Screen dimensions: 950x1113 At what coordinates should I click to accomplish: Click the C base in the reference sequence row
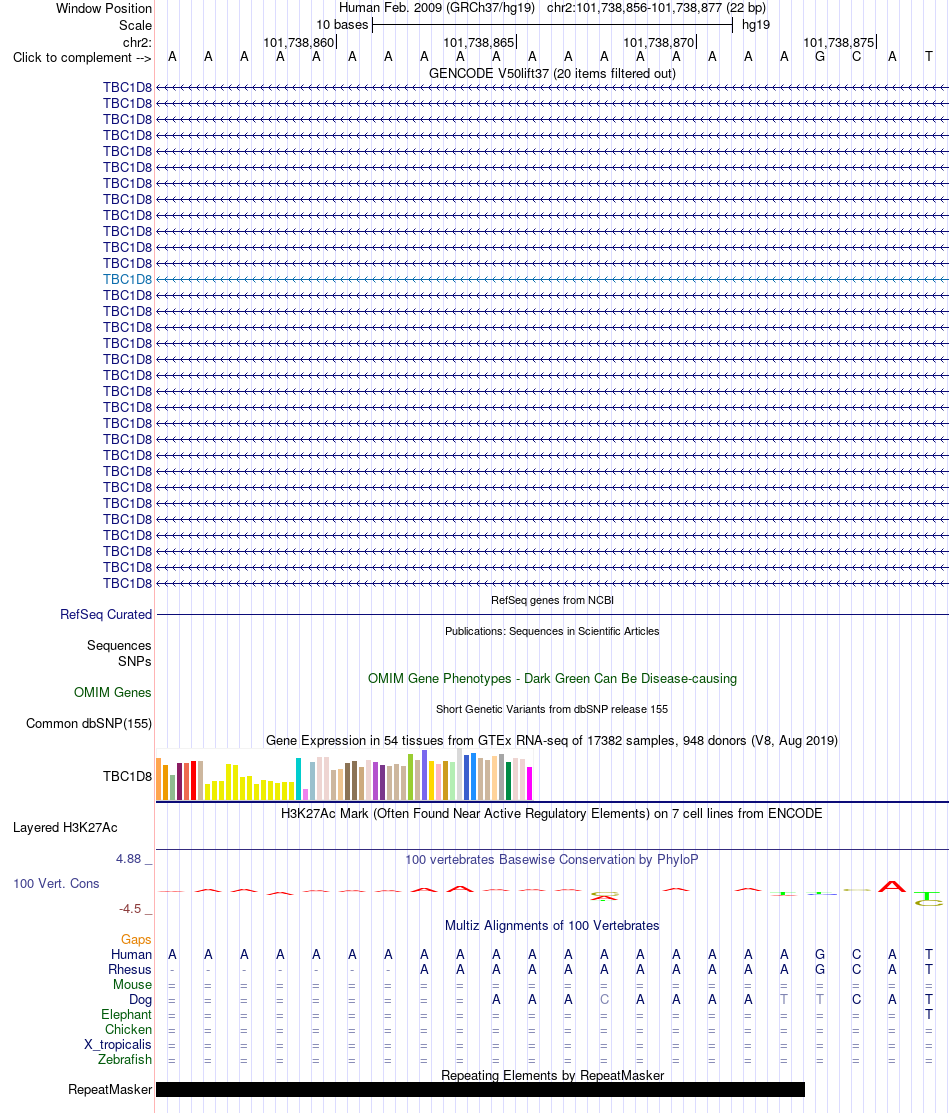tap(856, 57)
